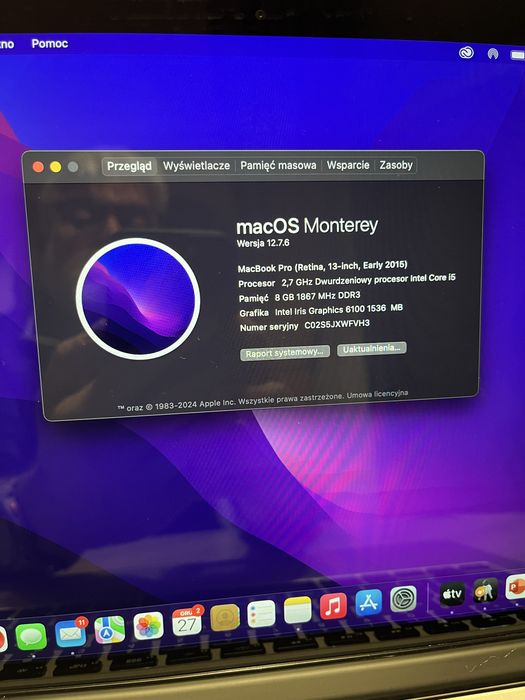Open Keychain Access icon in the Dock
Viewport: 525px width, 700px height.
485,590
